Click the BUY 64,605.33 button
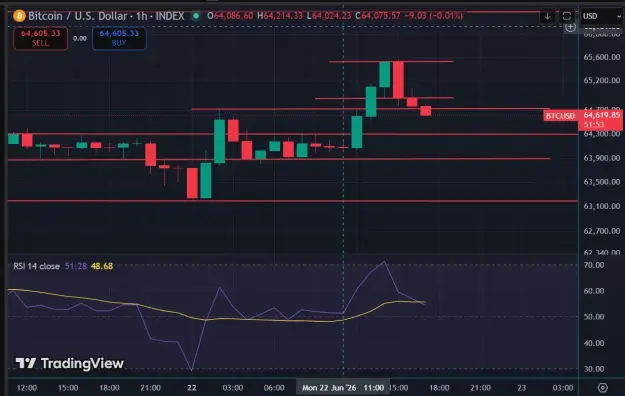The height and width of the screenshot is (396, 625). pos(119,38)
